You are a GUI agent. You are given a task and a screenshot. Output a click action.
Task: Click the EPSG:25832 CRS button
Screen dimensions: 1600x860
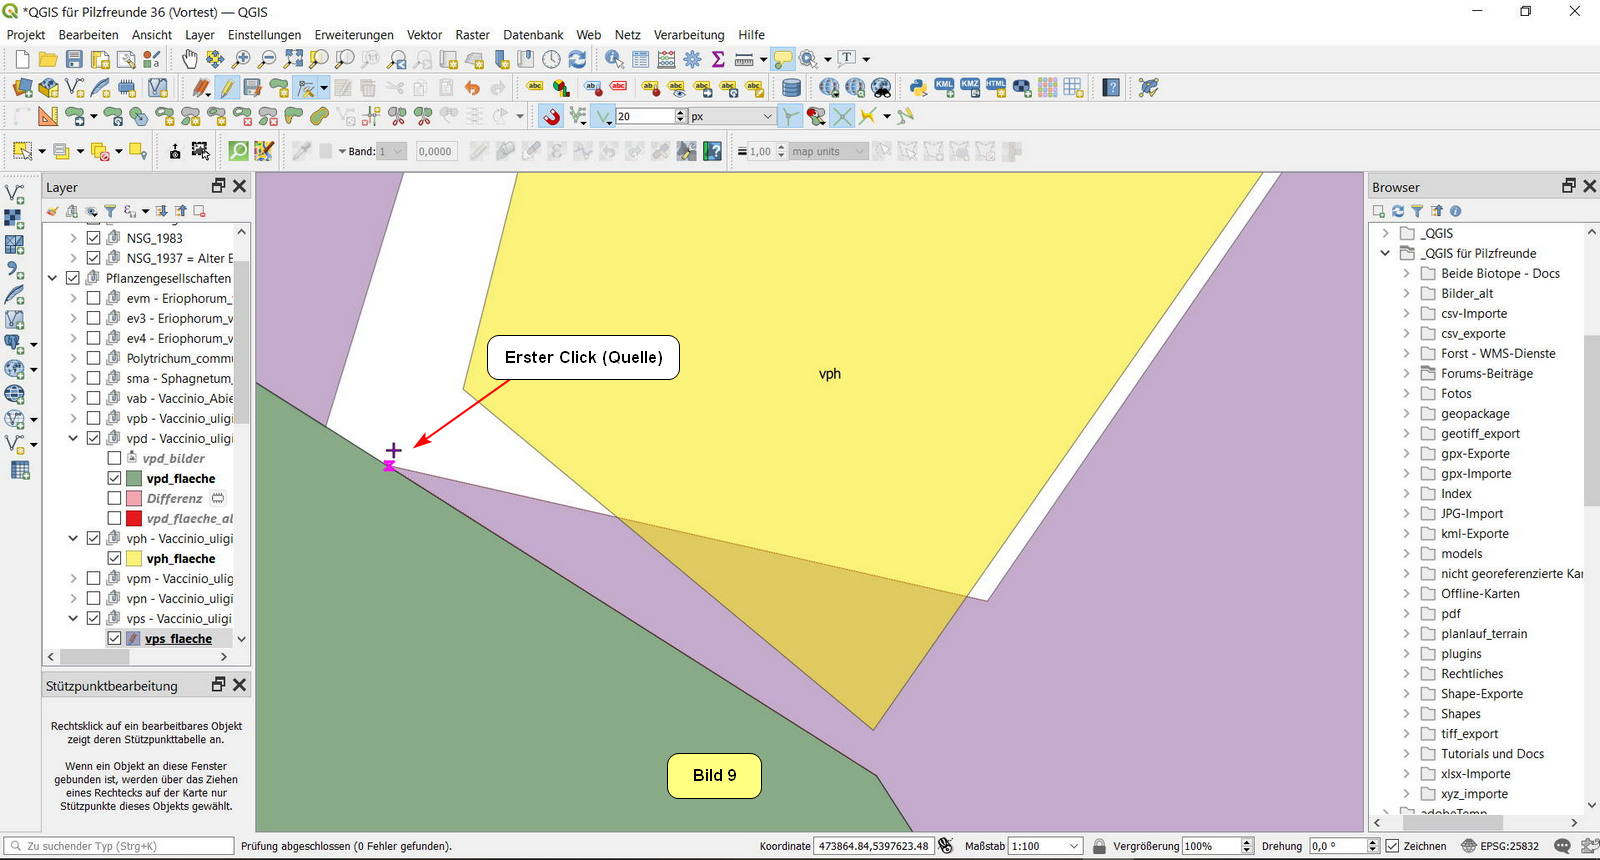pos(1500,846)
